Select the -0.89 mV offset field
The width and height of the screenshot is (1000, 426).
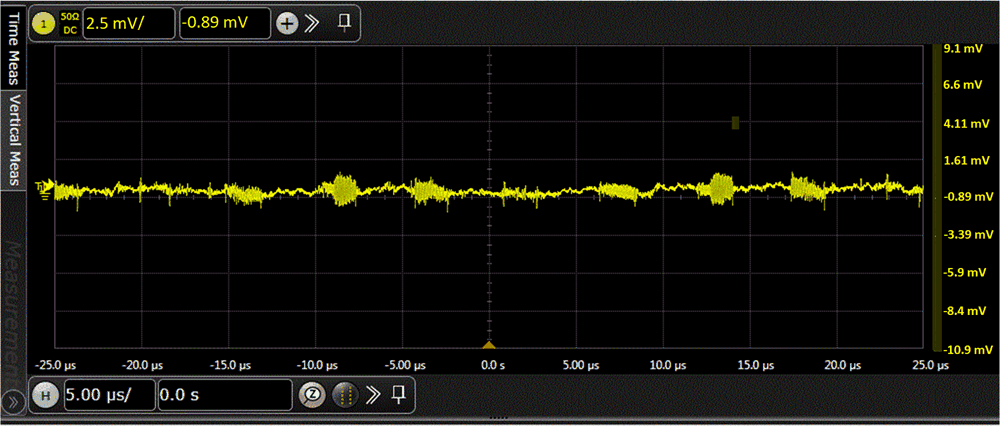pos(224,23)
